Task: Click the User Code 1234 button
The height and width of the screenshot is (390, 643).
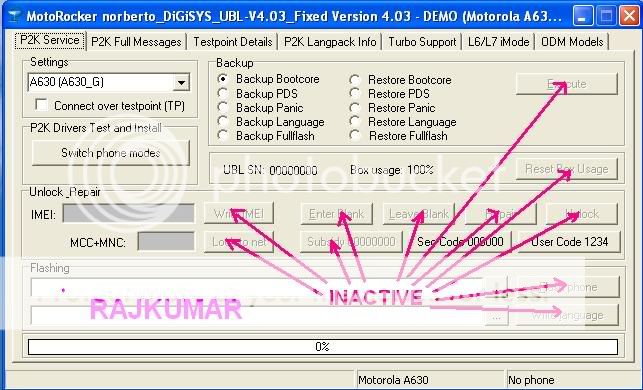Action: 569,242
